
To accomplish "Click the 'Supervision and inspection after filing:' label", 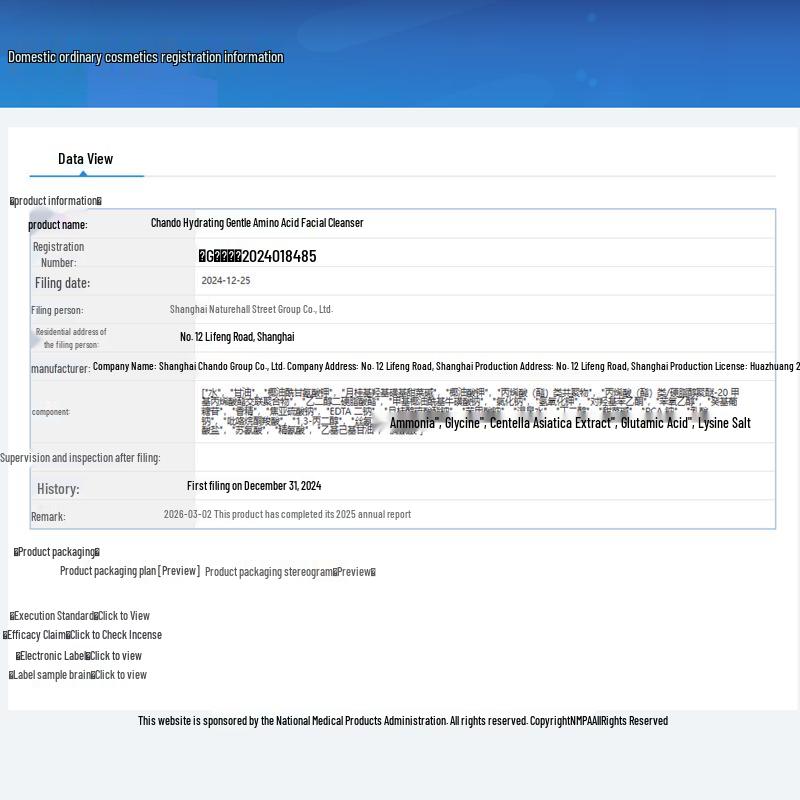I will point(80,458).
